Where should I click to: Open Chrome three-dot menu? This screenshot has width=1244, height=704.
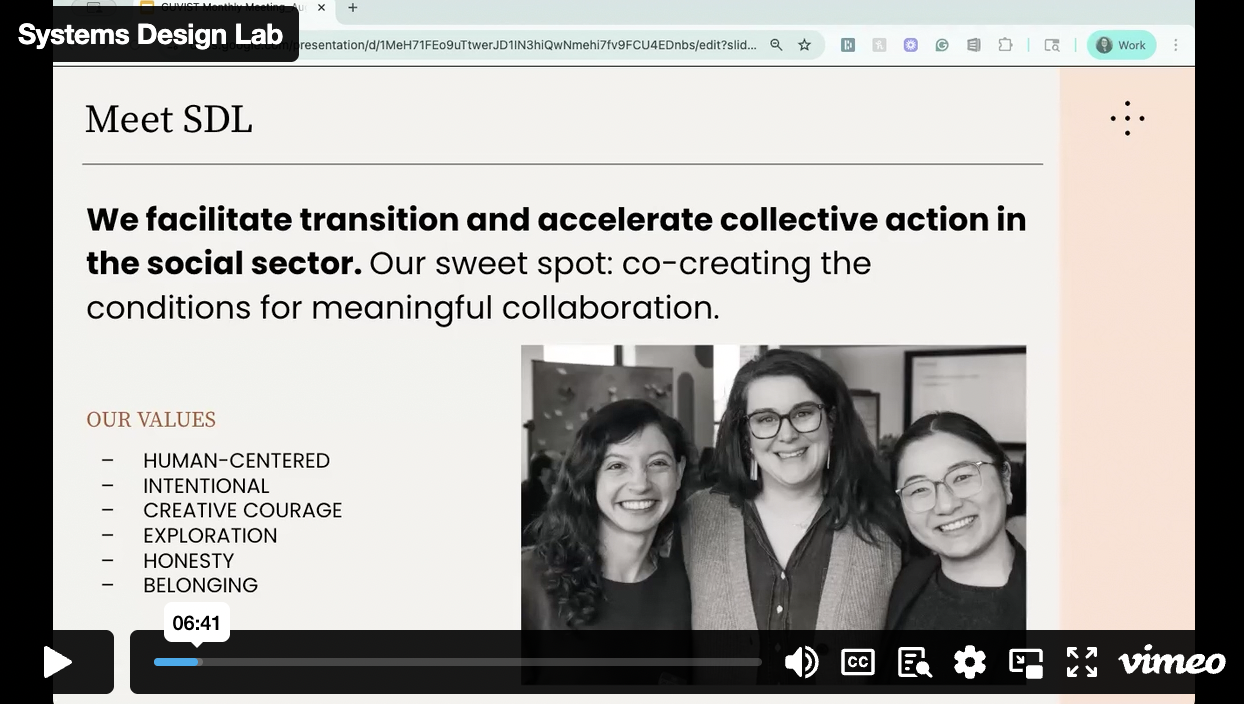pos(1176,45)
